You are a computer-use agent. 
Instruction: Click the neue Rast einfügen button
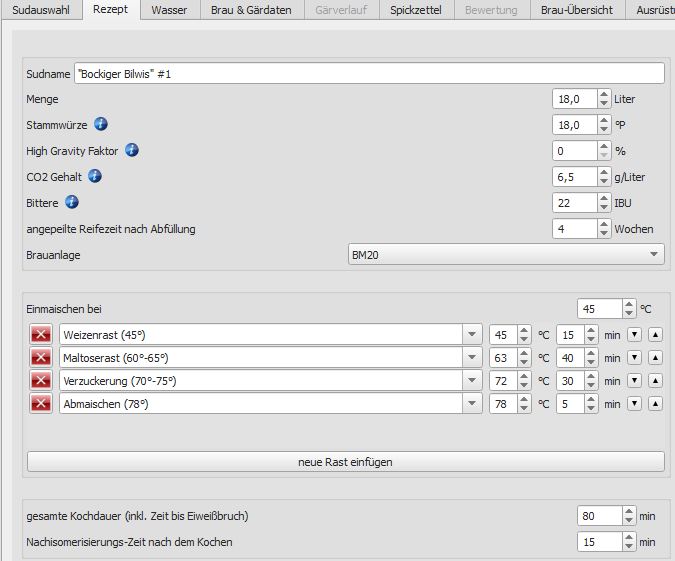coord(345,462)
